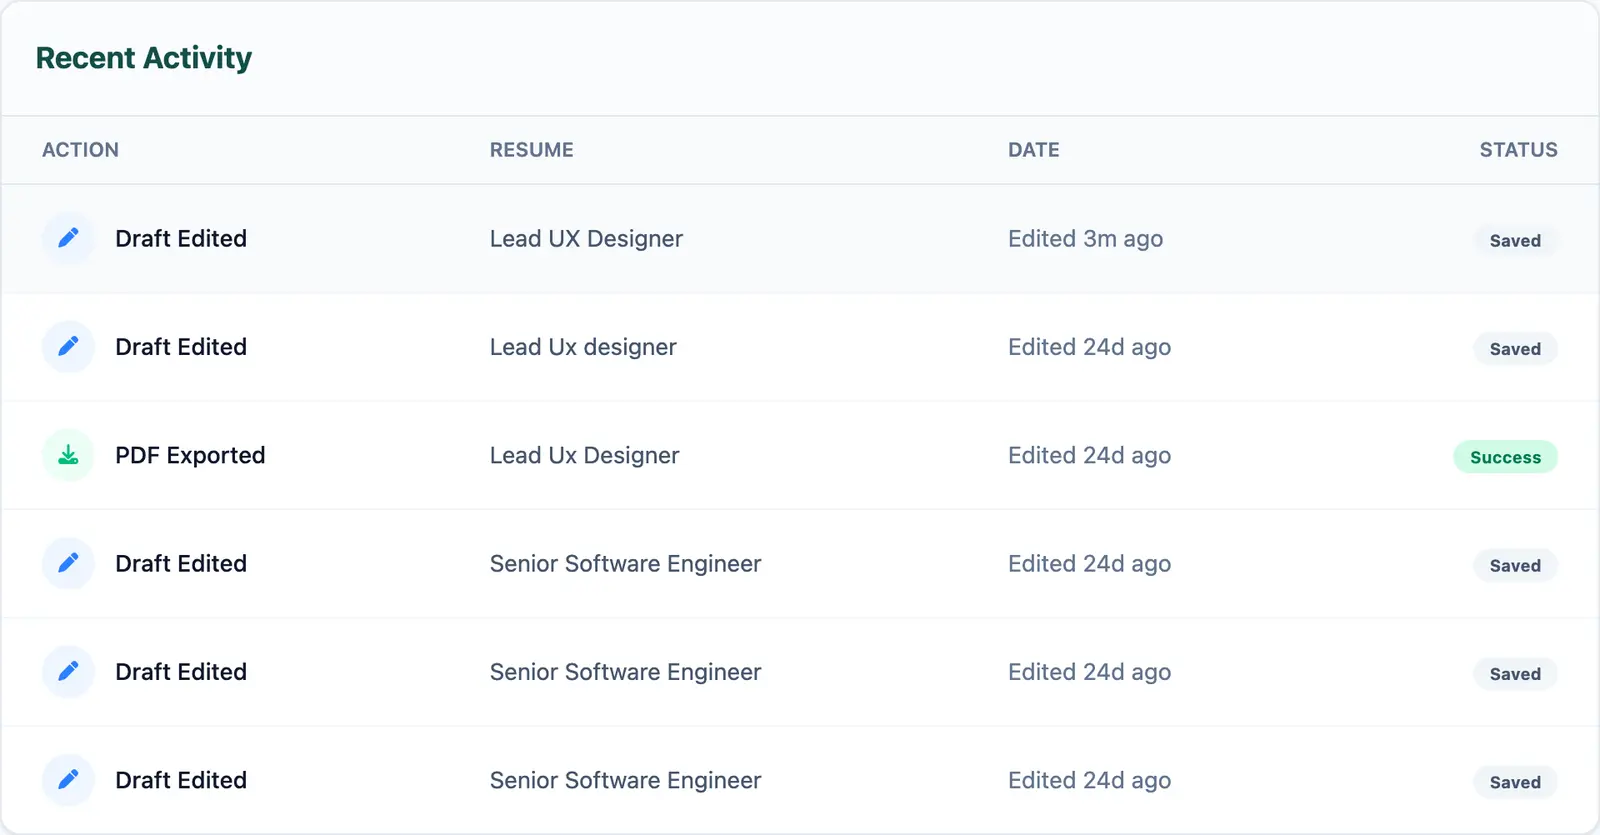The width and height of the screenshot is (1600, 835).
Task: Click 'Draft Edited' in the Edited 3m ago row
Action: (181, 239)
